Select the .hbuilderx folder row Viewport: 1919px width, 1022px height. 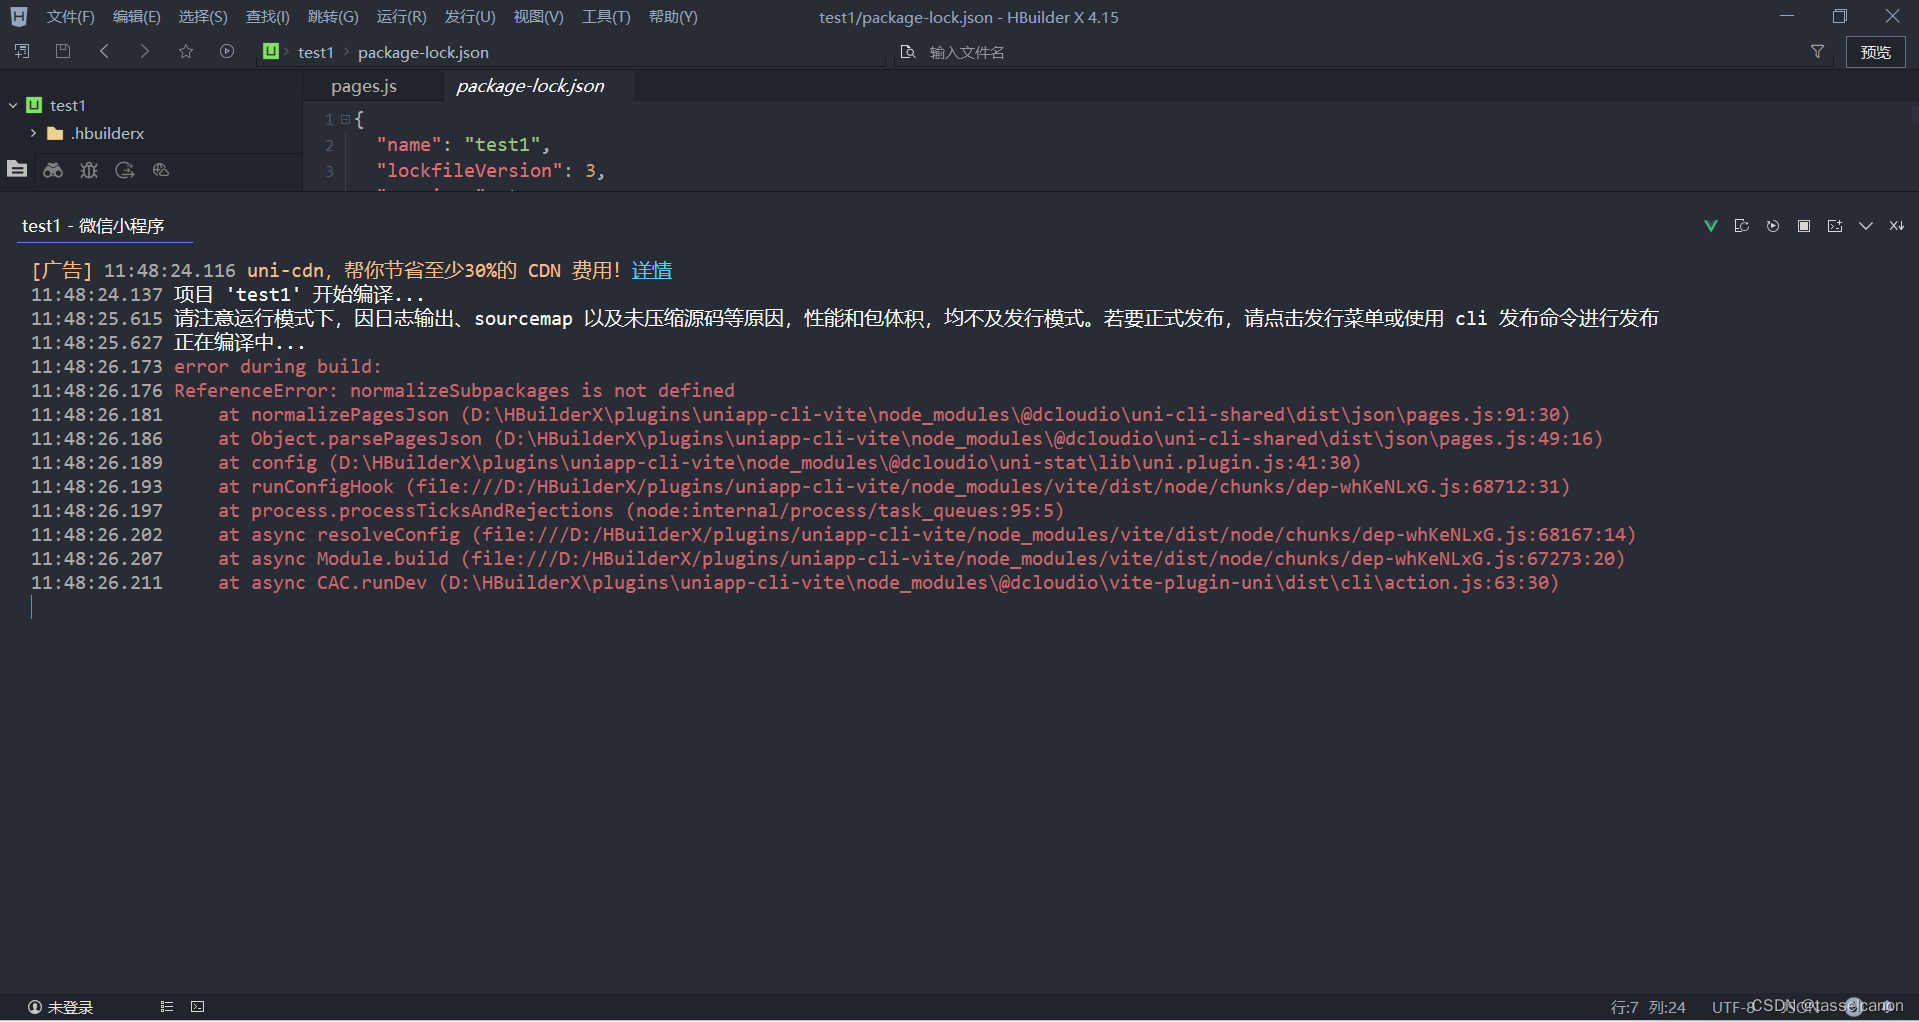coord(151,133)
